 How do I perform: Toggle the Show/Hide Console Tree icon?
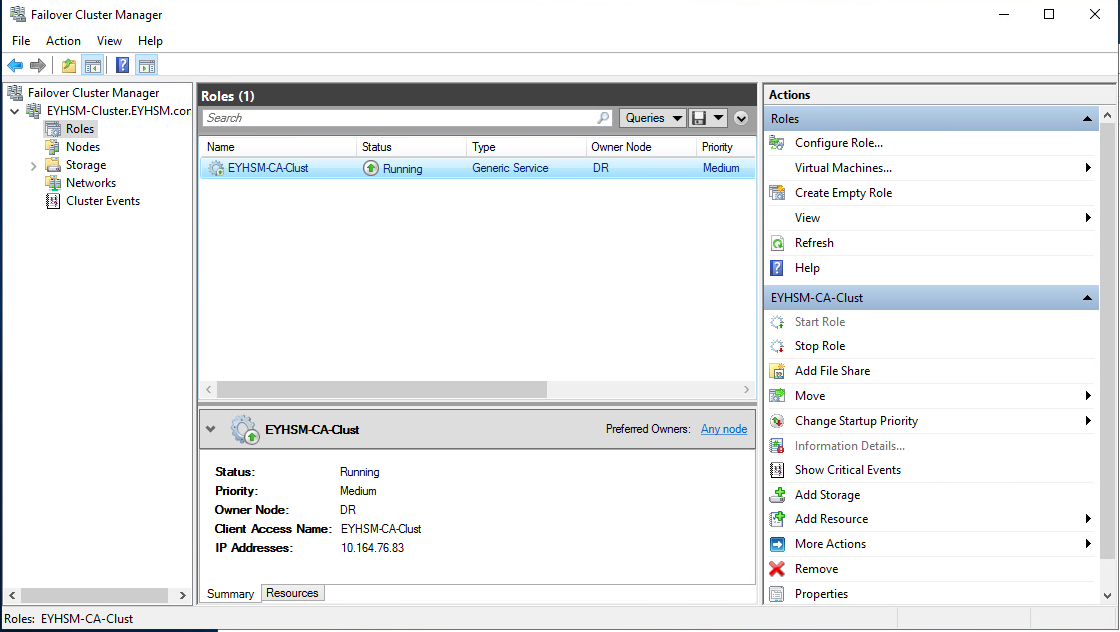[x=93, y=66]
